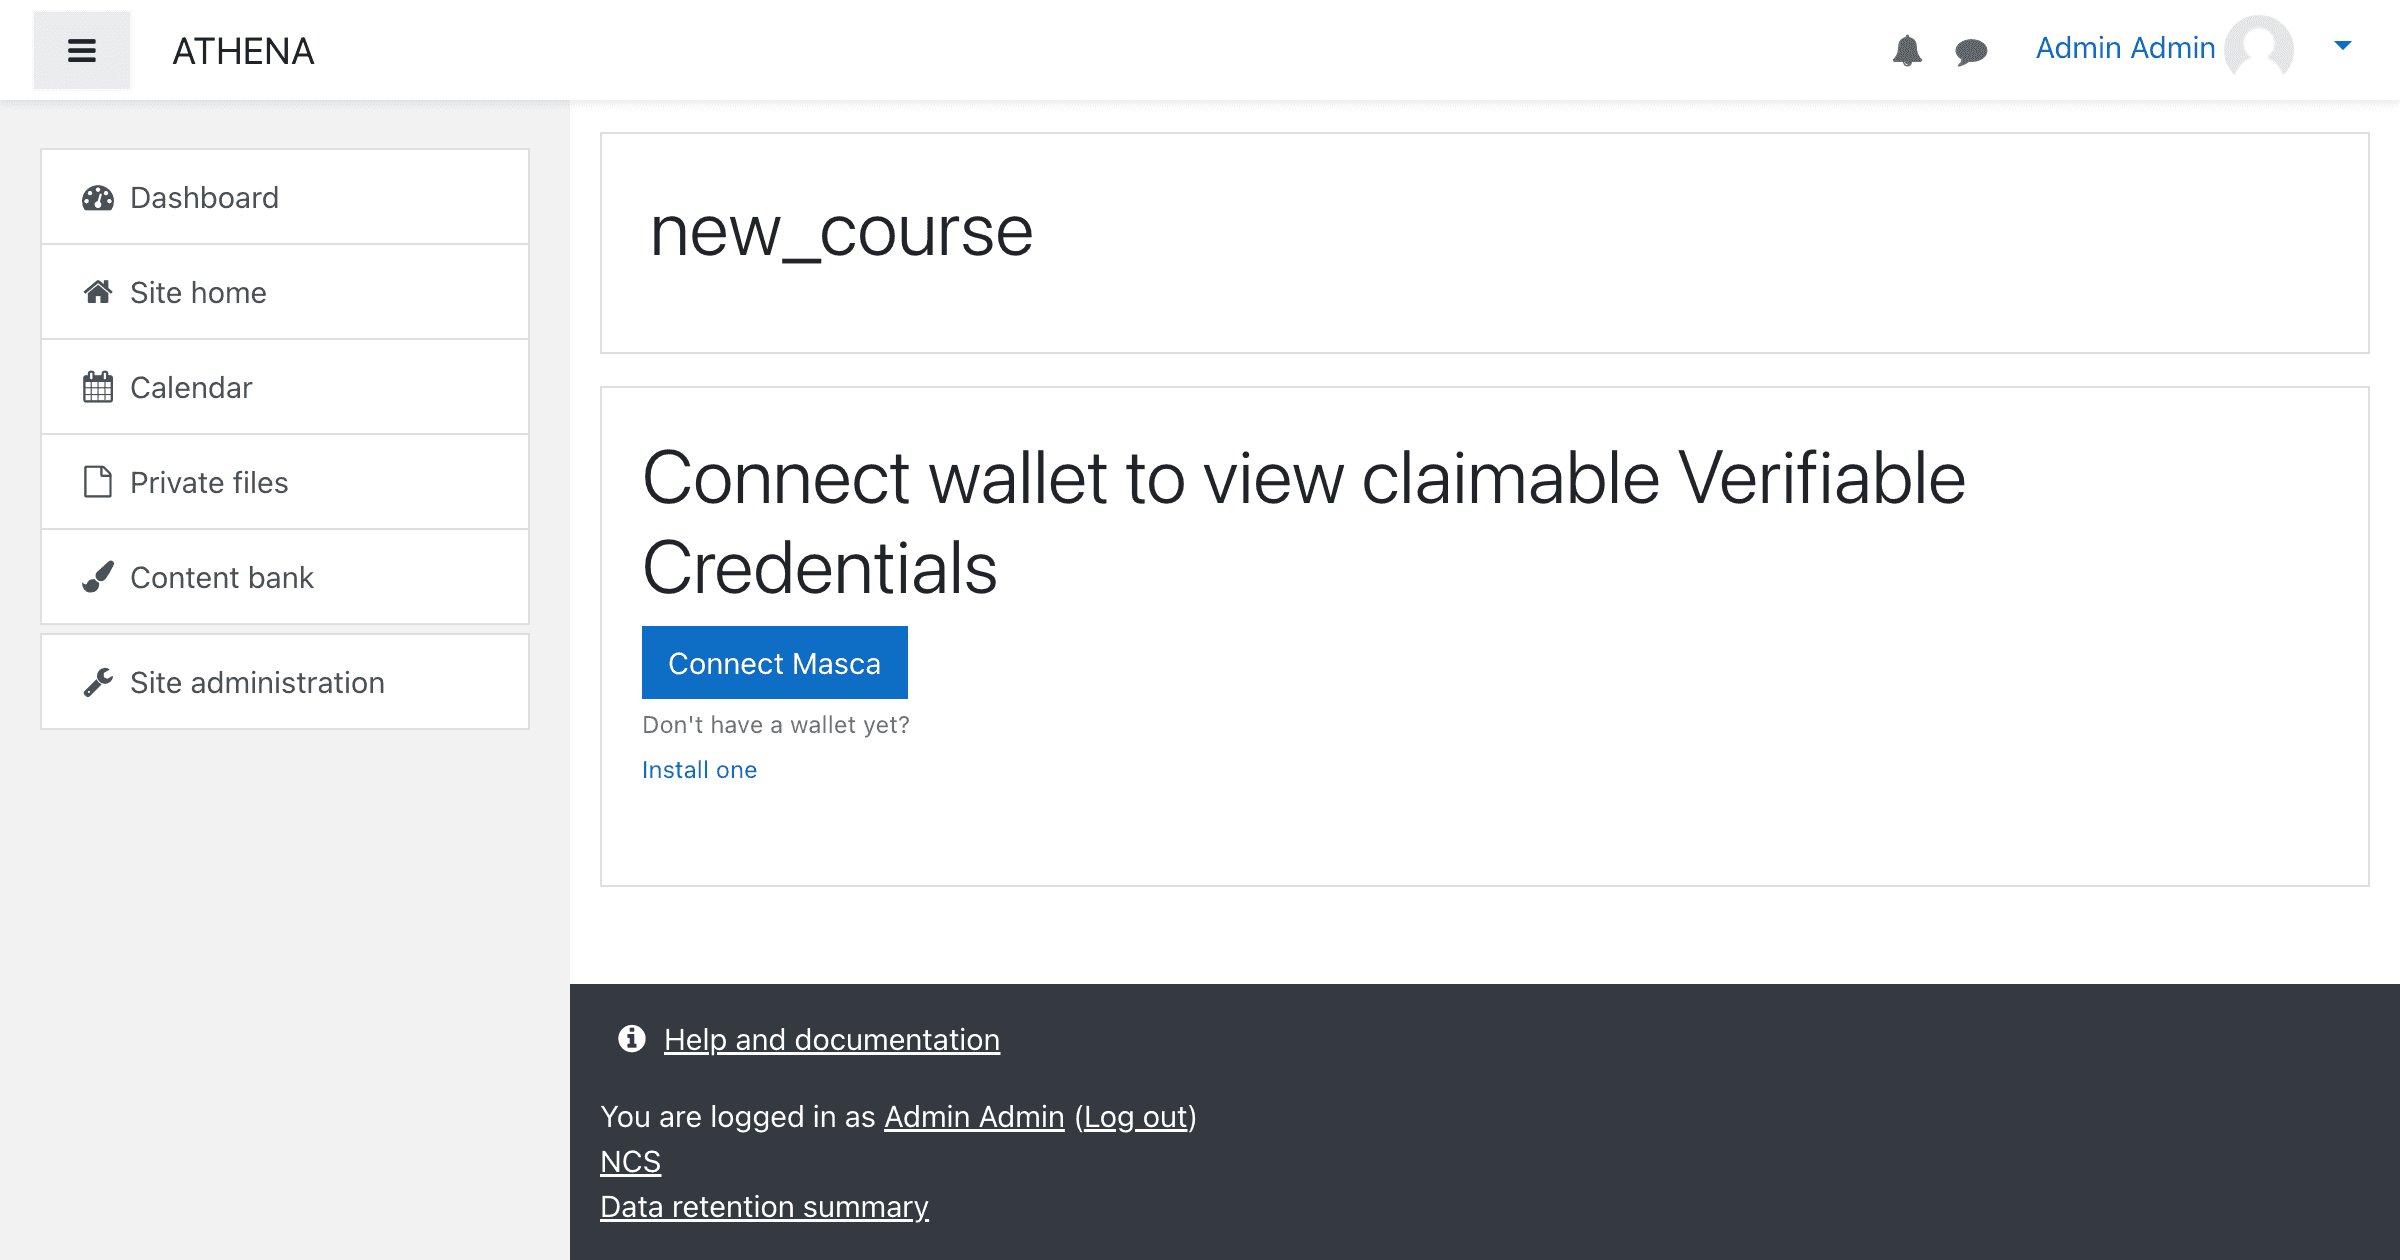Open the messages chat icon

point(1971,50)
